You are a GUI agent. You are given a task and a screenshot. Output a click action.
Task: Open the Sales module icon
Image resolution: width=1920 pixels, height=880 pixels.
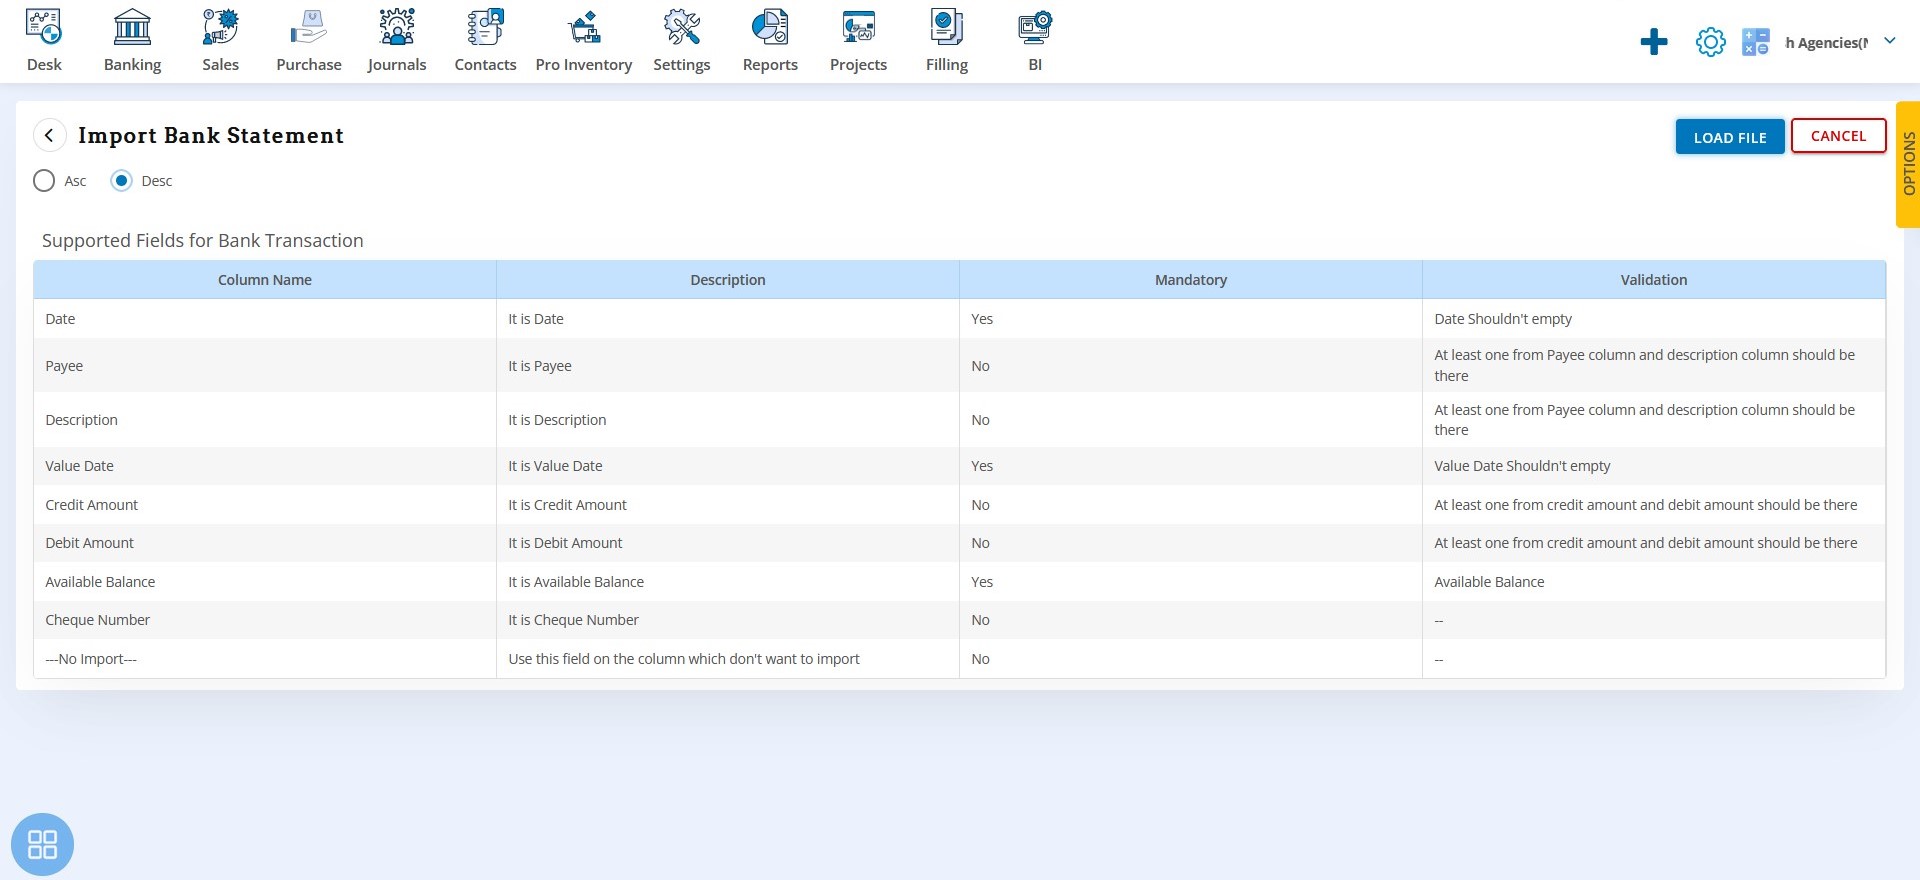coord(220,27)
